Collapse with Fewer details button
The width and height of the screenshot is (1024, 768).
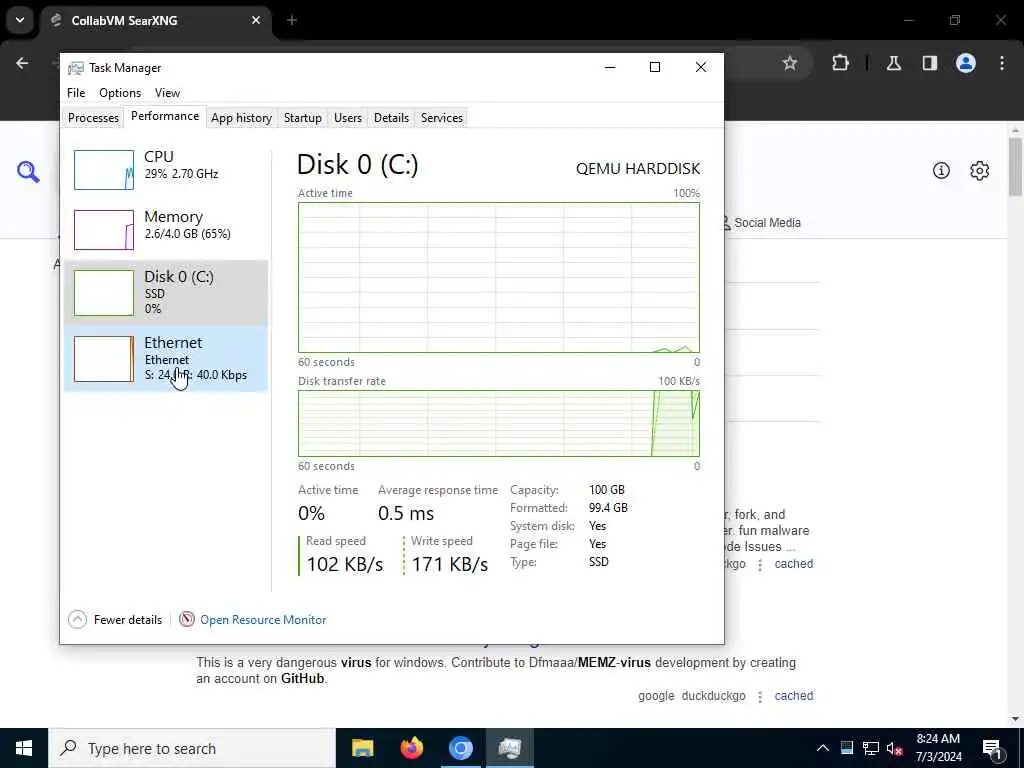click(115, 619)
